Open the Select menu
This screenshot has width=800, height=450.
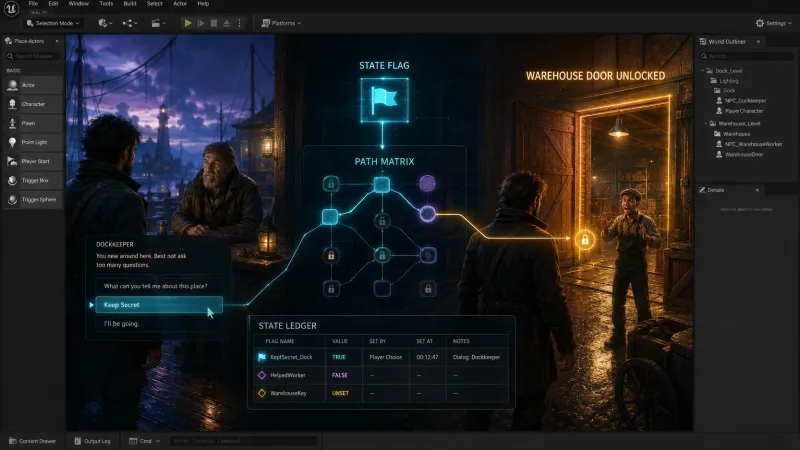pos(155,4)
